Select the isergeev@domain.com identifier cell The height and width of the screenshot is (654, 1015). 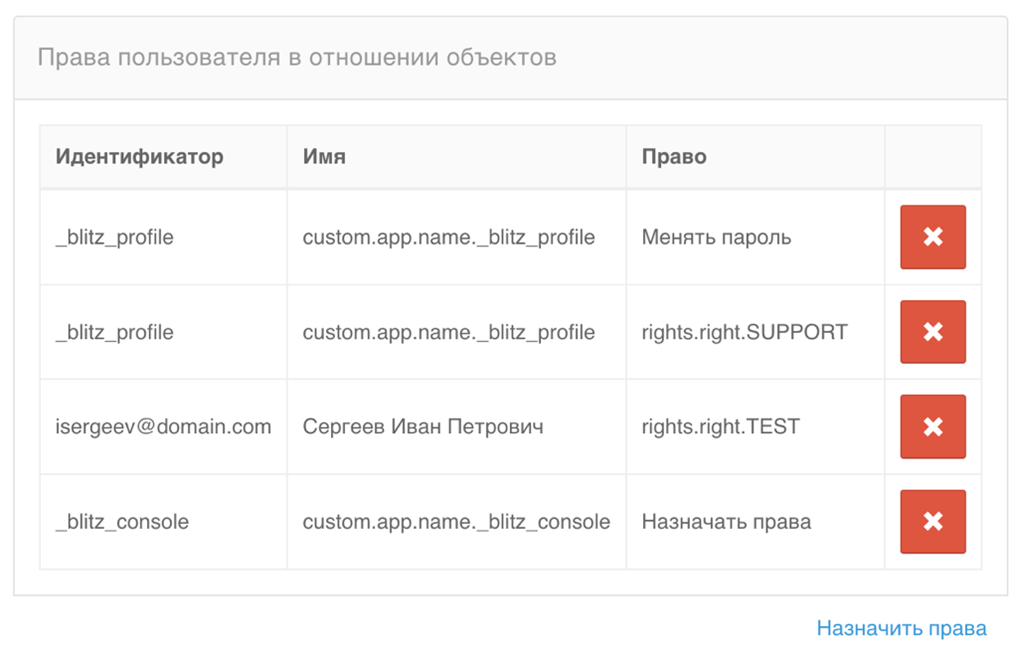[x=163, y=427]
